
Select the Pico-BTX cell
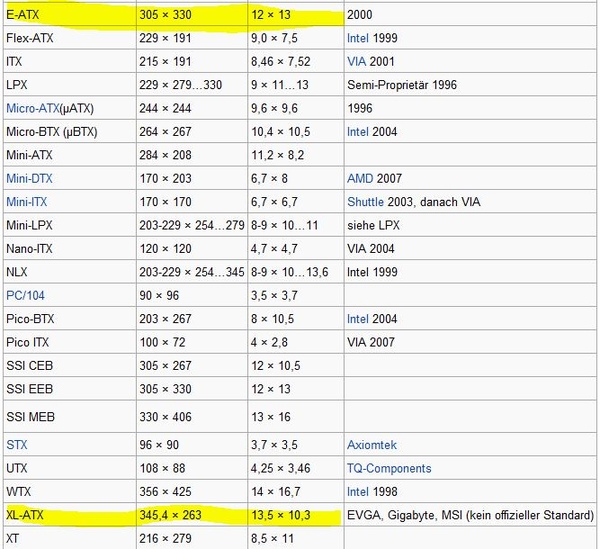tap(70, 319)
